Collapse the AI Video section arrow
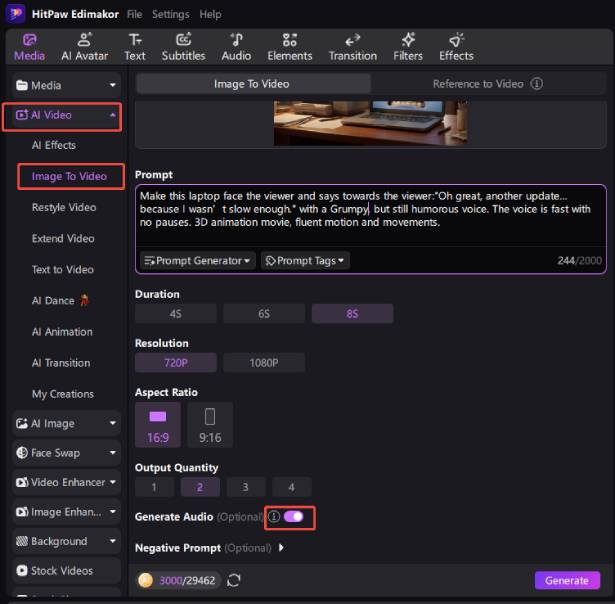Viewport: 615px width, 604px height. click(113, 115)
